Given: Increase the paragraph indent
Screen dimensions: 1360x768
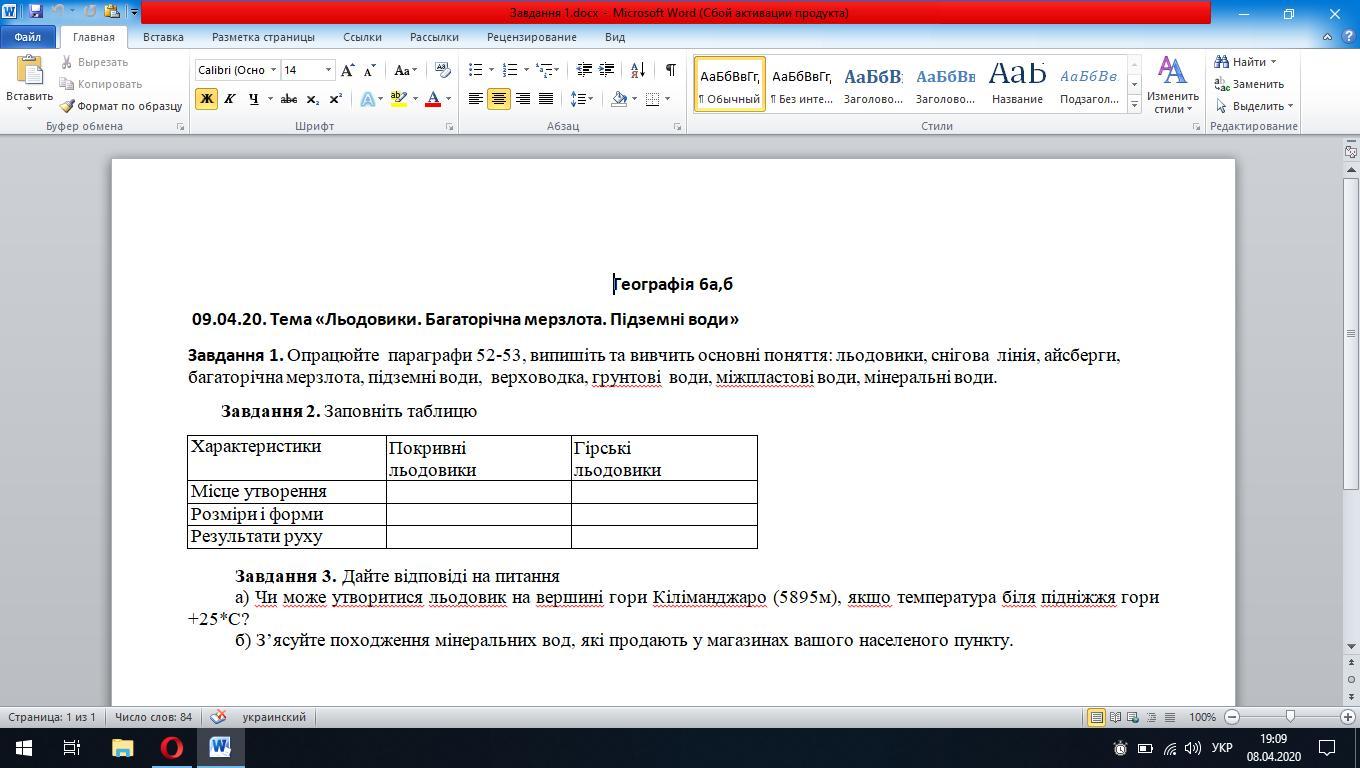Looking at the screenshot, I should tap(606, 70).
